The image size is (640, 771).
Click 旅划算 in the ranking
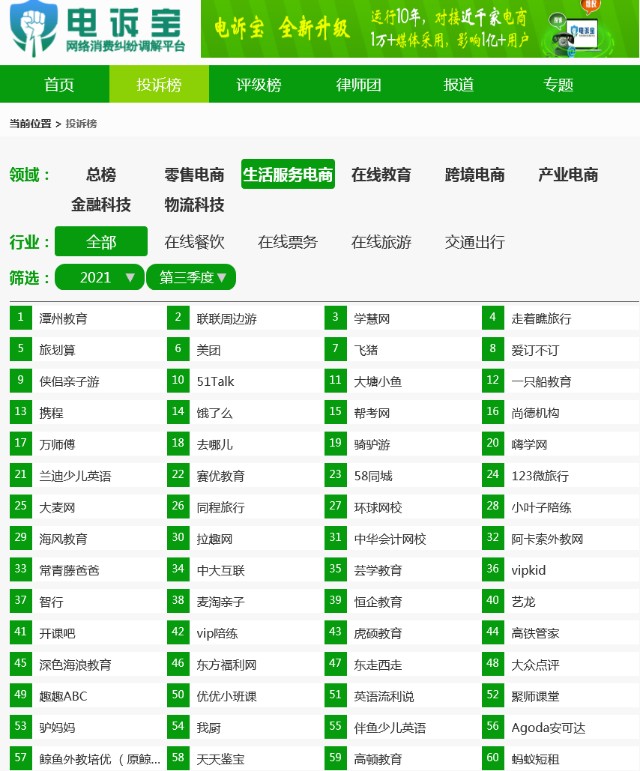[57, 350]
